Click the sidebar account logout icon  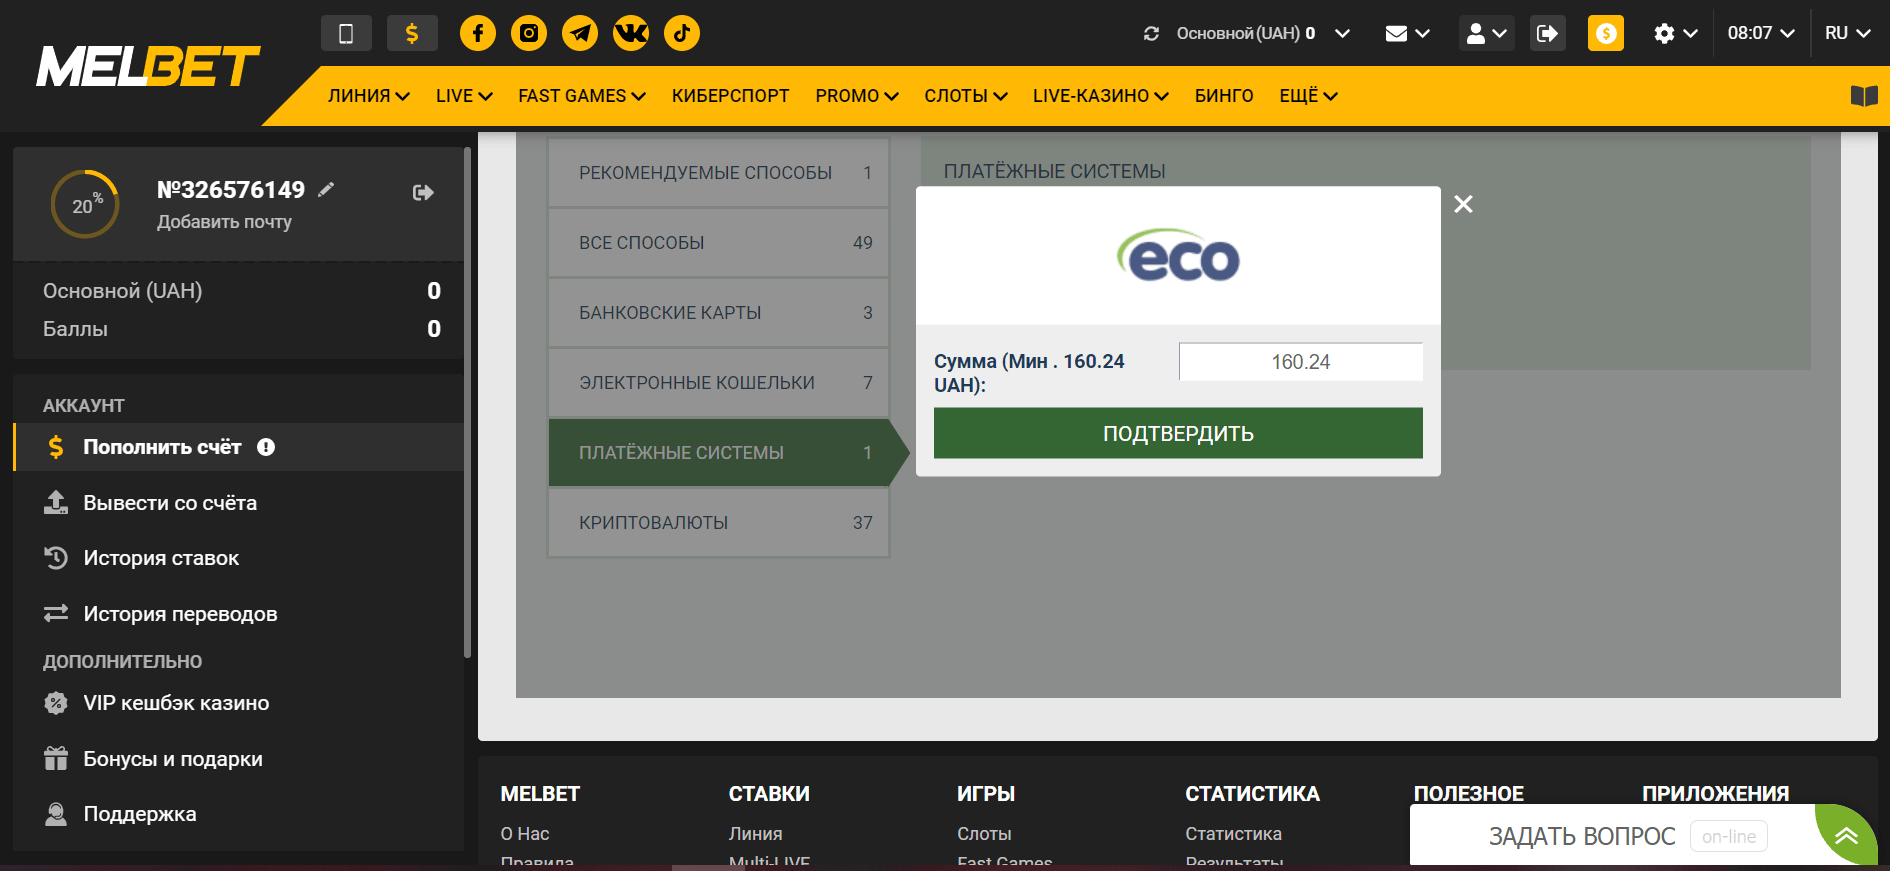pyautogui.click(x=423, y=192)
